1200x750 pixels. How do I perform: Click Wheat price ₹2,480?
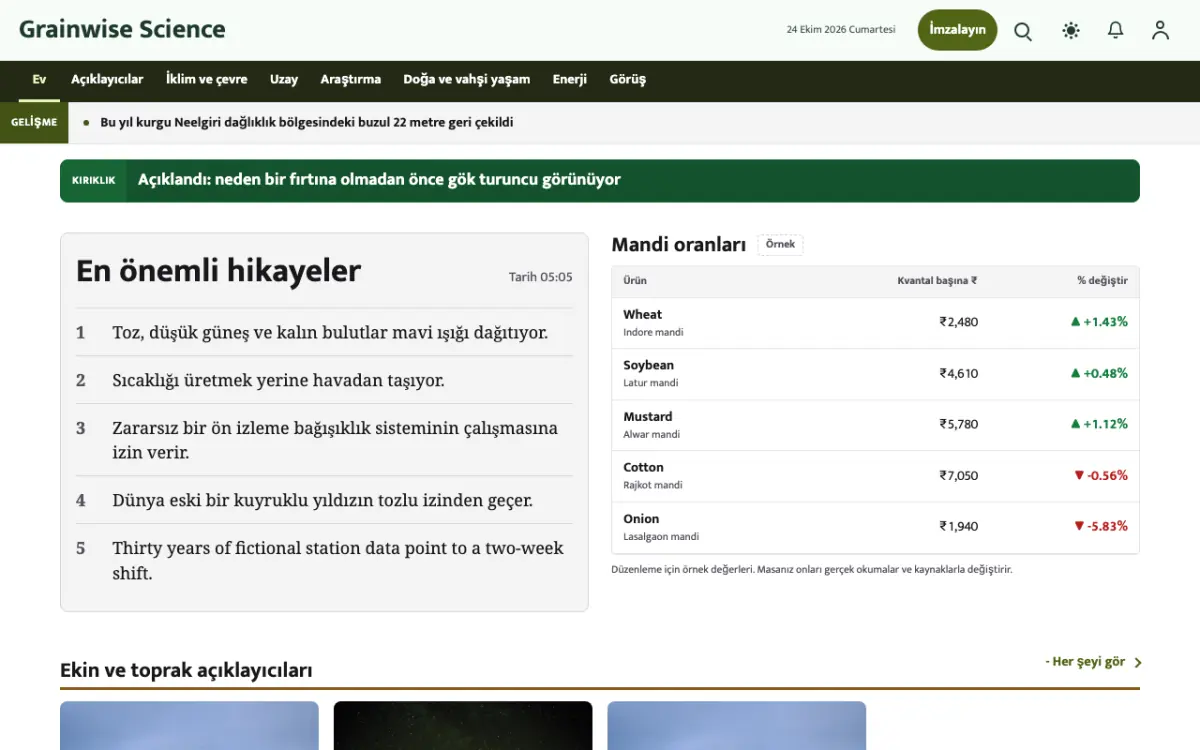(x=959, y=322)
